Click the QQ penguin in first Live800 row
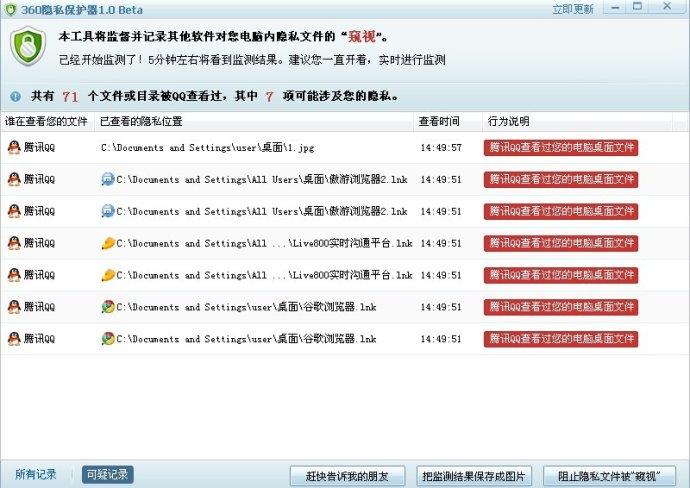 [14, 243]
